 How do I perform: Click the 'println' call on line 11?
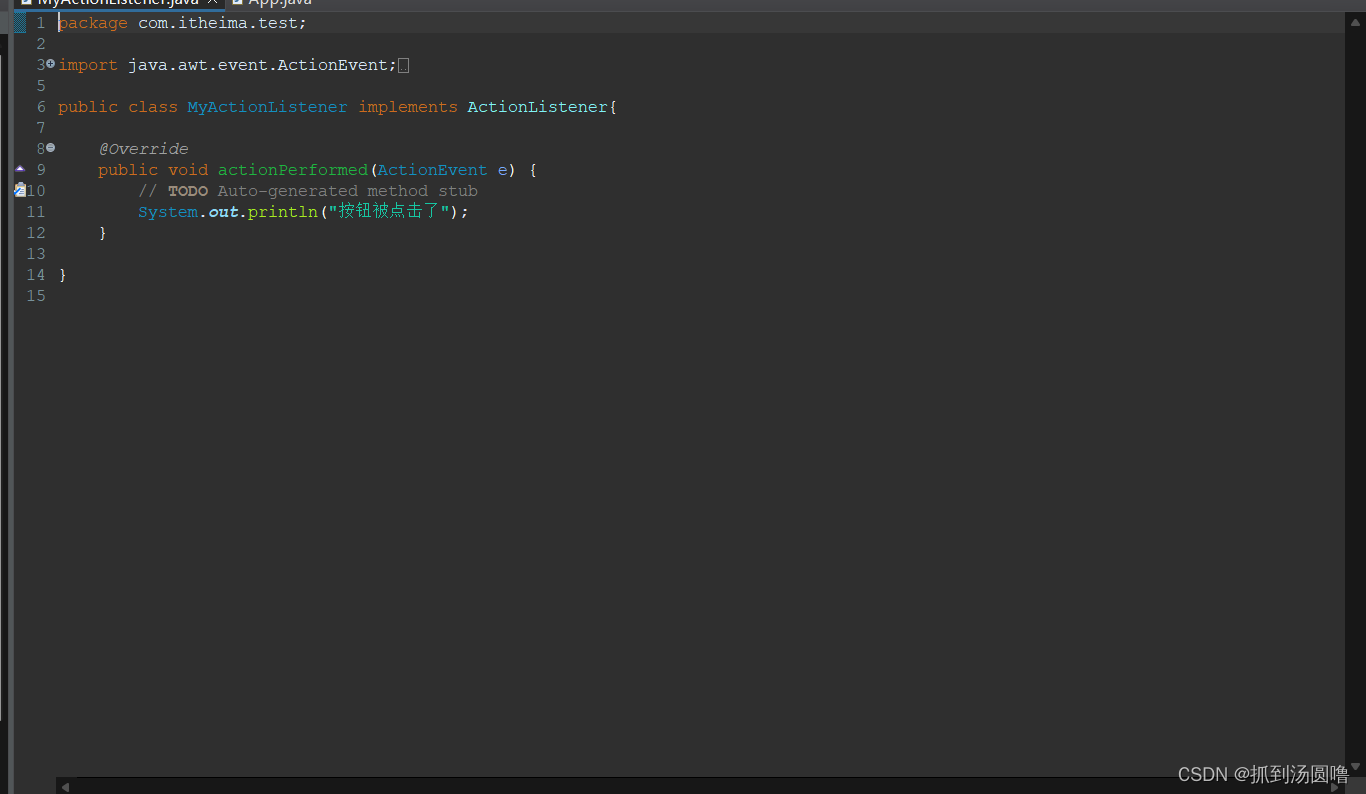[x=282, y=212]
